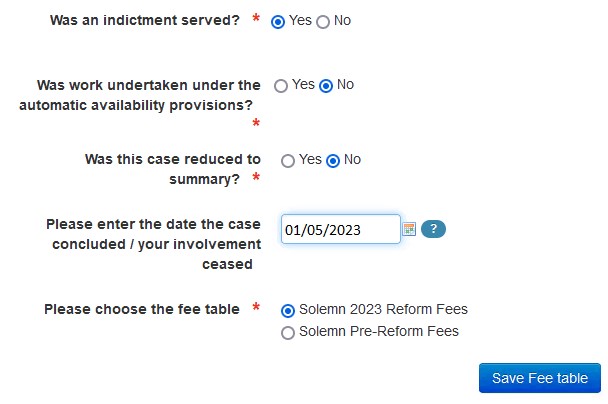
Task: Click the 'Please choose the fee table' label
Action: (142, 309)
